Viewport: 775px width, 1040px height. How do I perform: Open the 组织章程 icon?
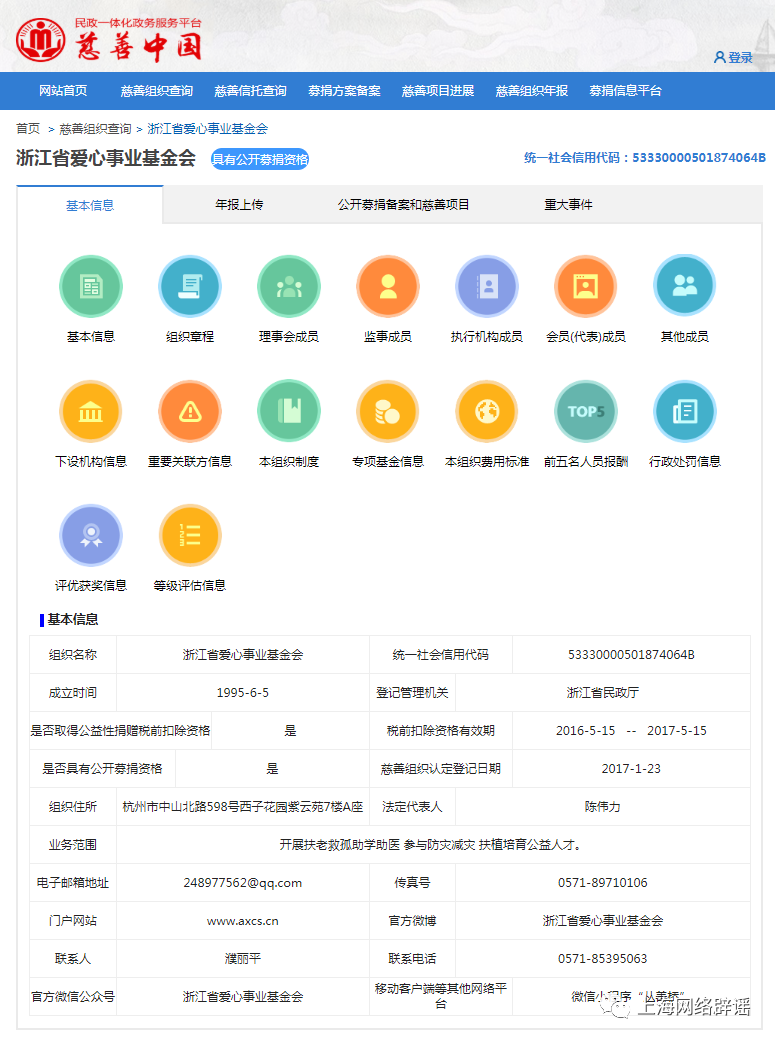point(190,287)
